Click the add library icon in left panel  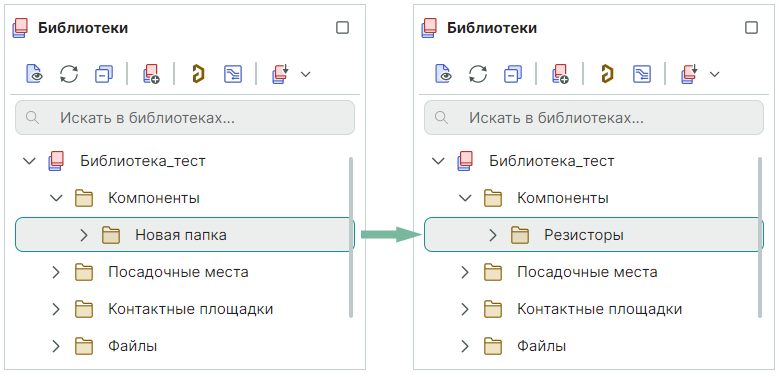coord(151,74)
